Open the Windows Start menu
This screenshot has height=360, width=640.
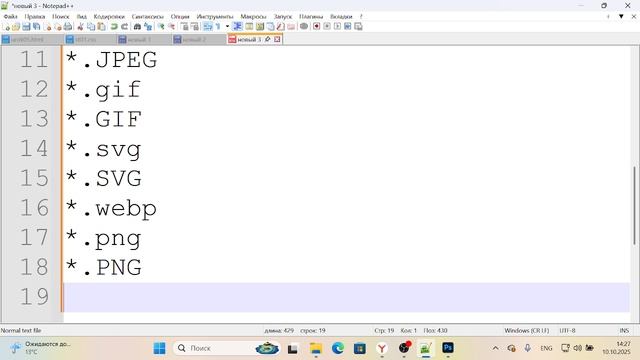point(159,348)
